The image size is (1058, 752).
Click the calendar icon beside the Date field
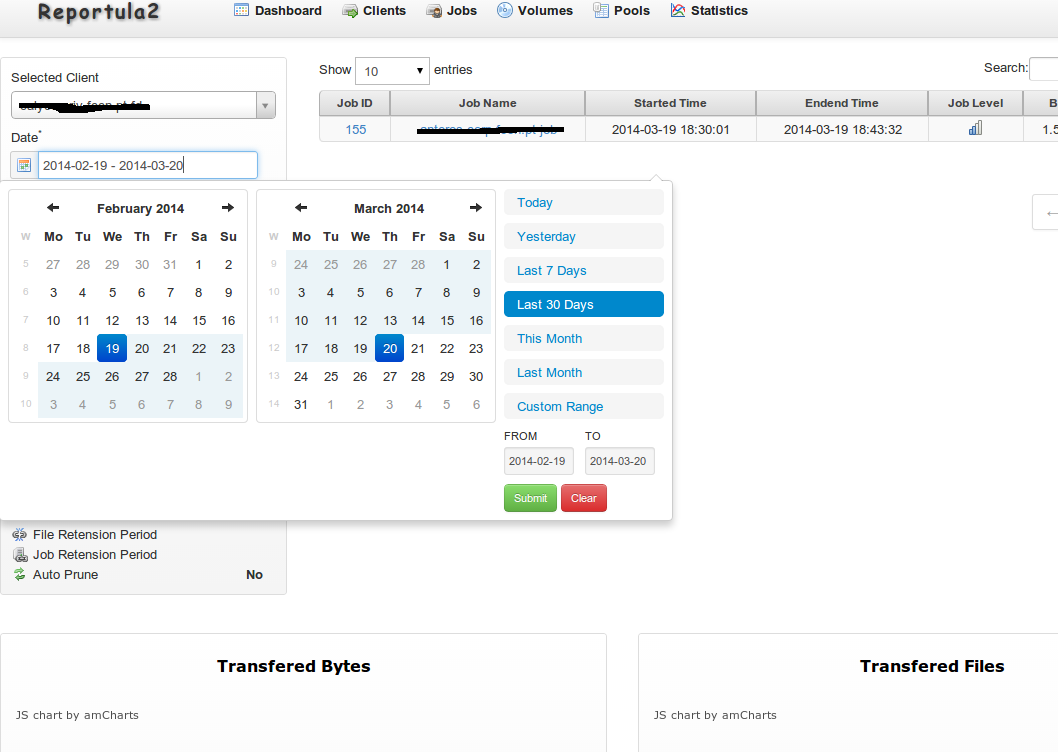tap(22, 164)
